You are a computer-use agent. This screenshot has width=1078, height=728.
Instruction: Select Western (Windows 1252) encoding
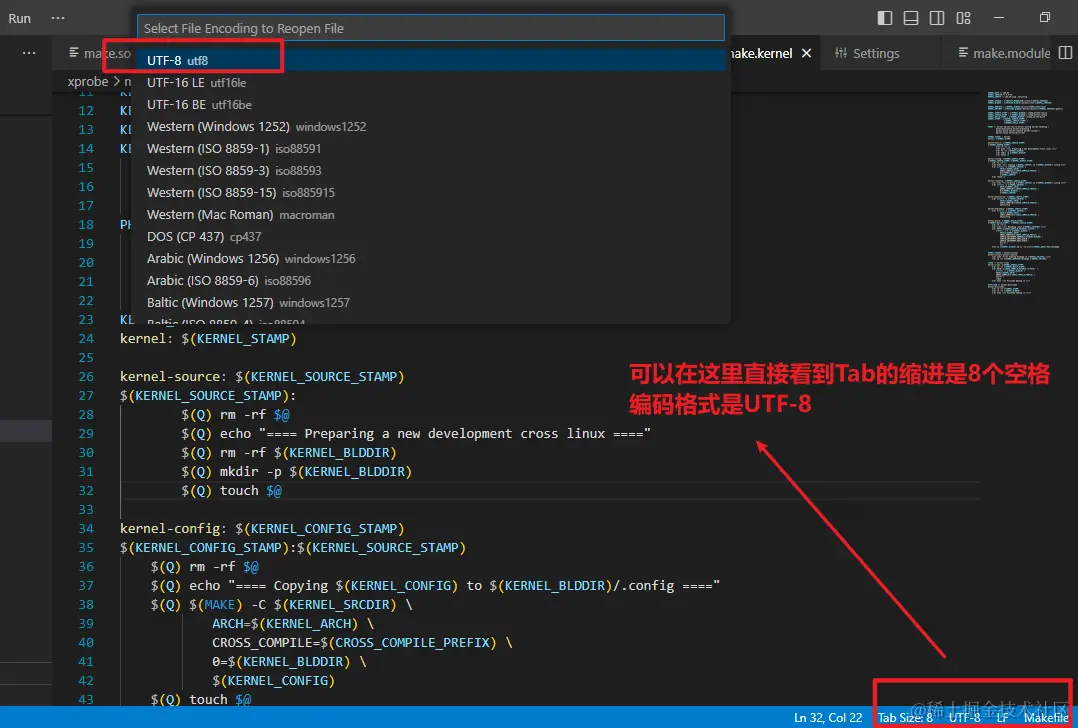pyautogui.click(x=430, y=126)
